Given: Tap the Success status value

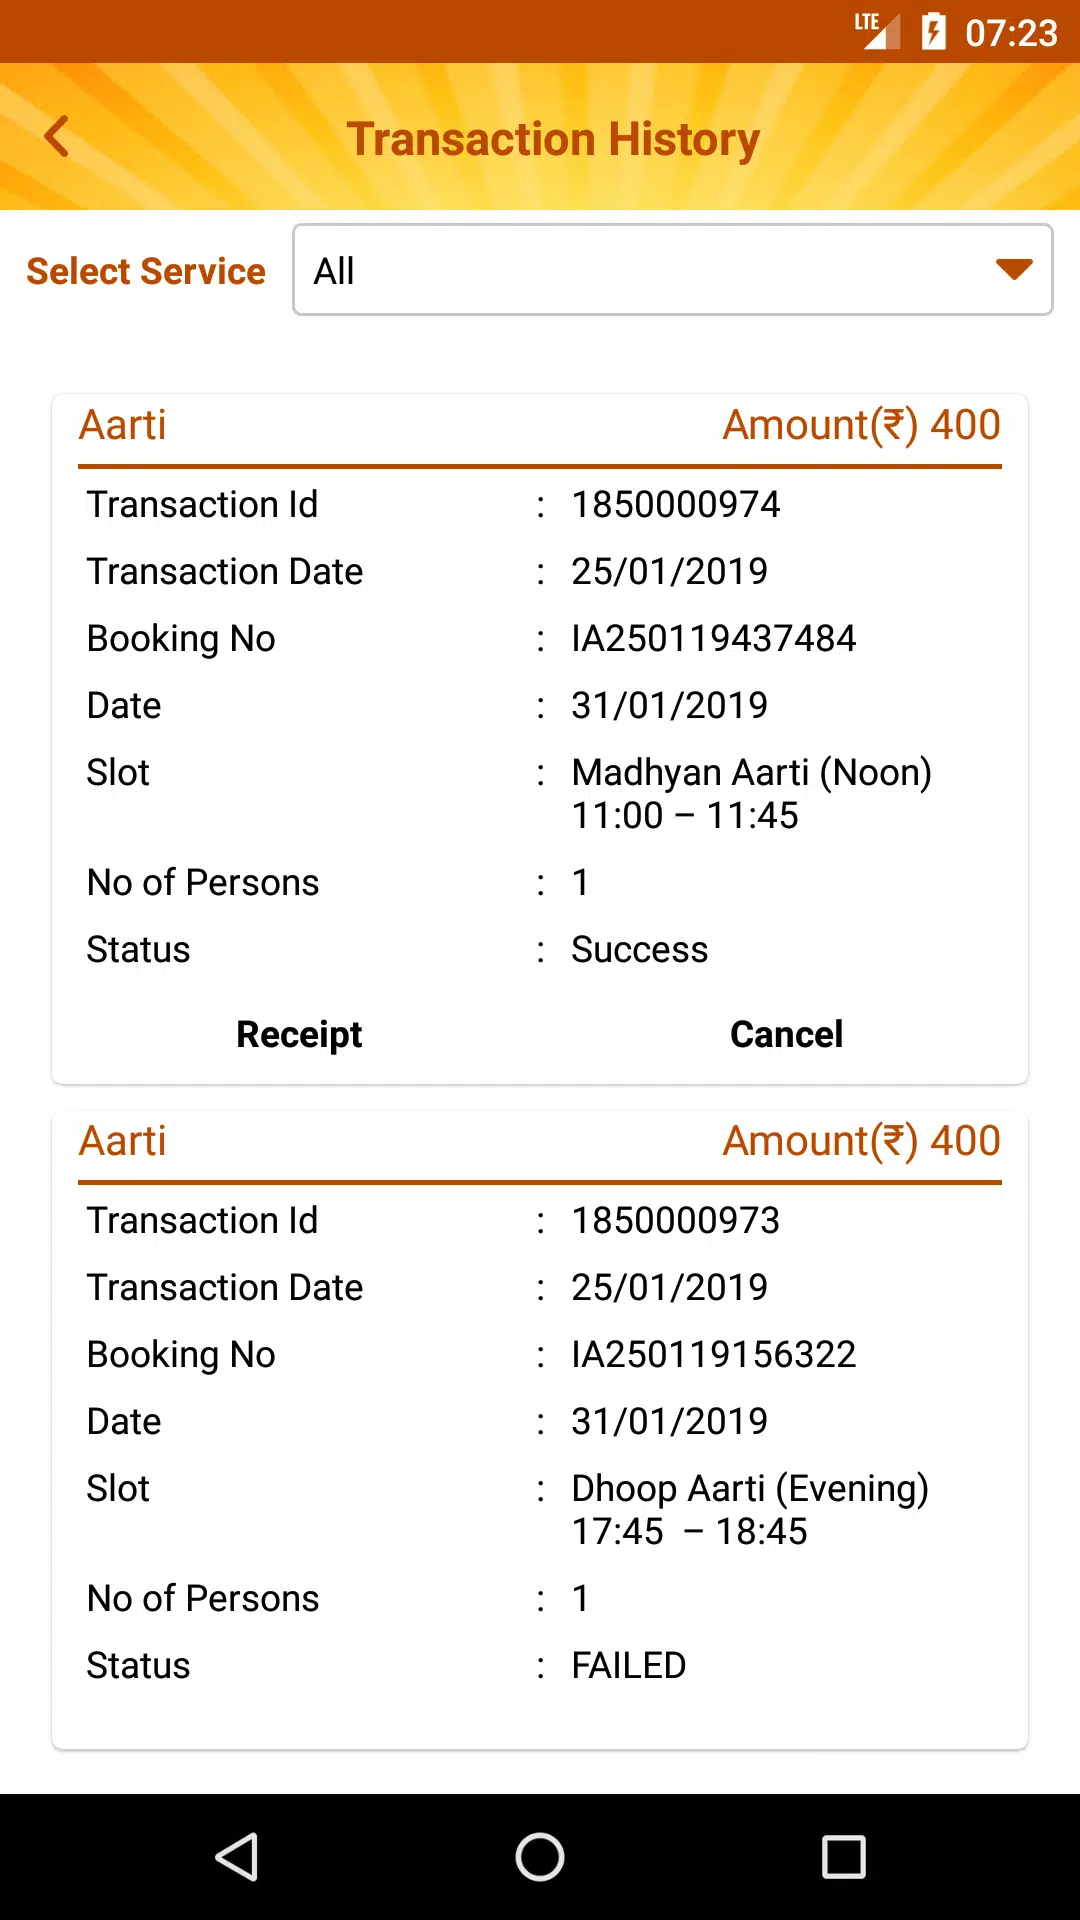Looking at the screenshot, I should [639, 949].
